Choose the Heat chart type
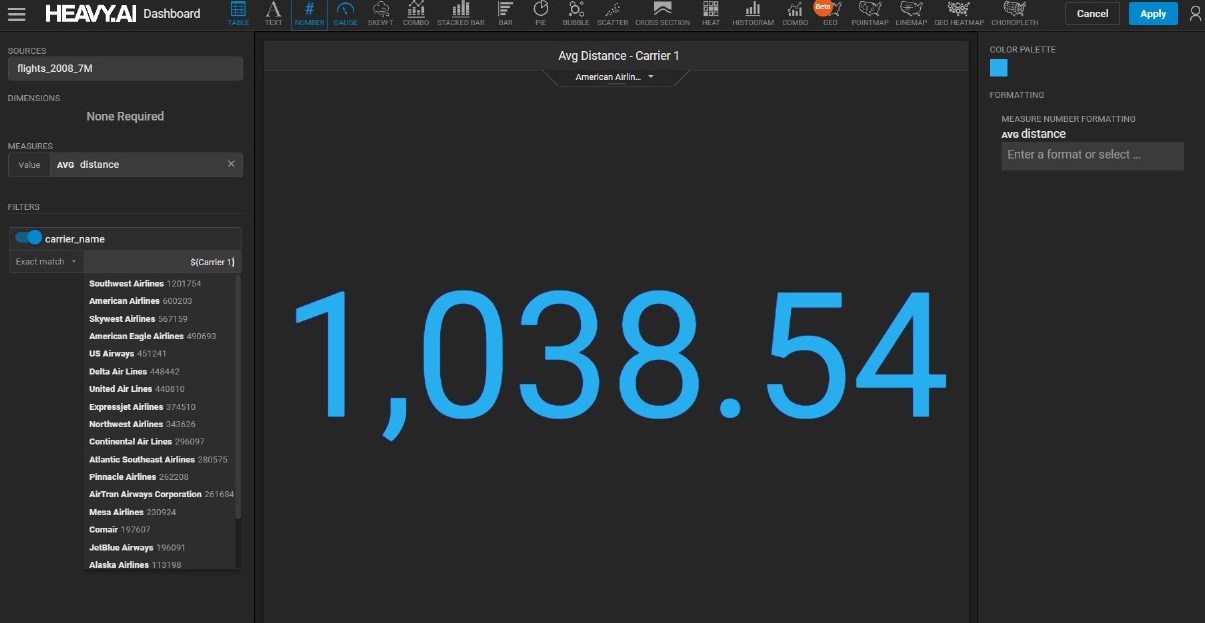Viewport: 1205px width, 623px height. click(x=711, y=13)
